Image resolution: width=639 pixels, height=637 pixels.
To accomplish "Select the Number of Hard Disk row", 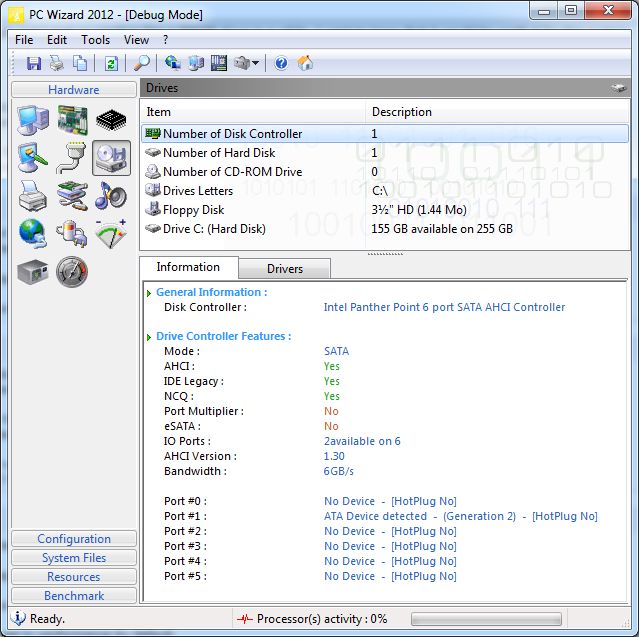I will pyautogui.click(x=218, y=153).
